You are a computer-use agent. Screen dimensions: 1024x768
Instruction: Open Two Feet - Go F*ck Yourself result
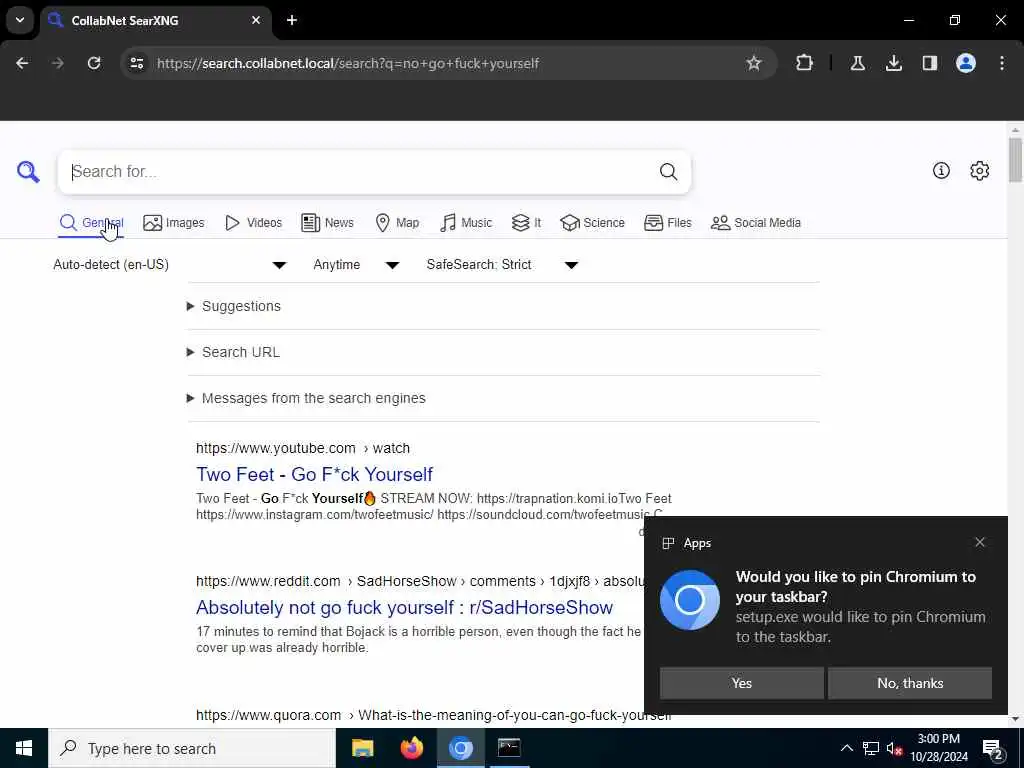tap(314, 474)
